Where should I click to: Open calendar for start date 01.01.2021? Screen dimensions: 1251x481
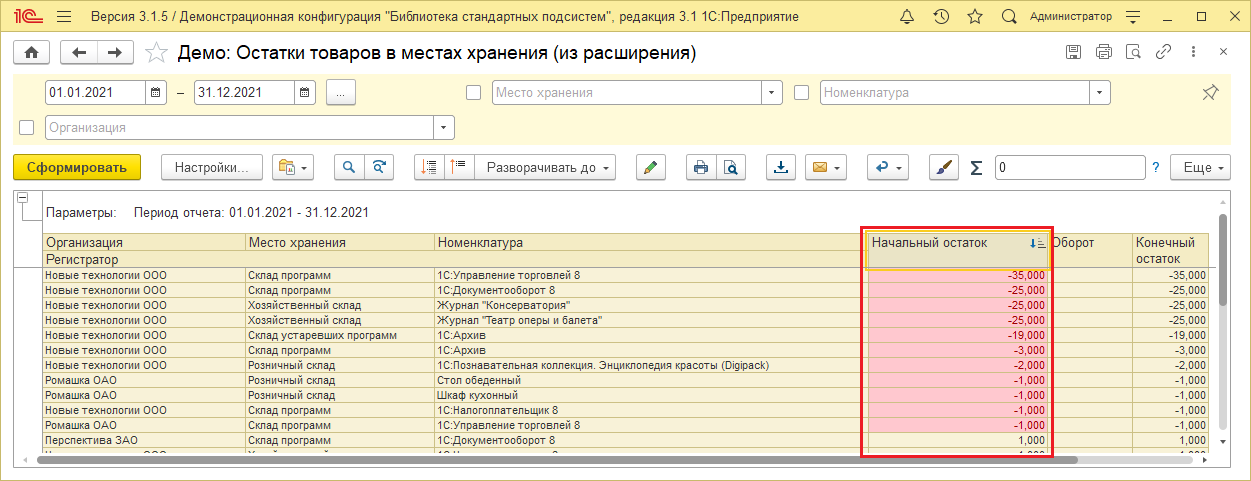point(155,92)
